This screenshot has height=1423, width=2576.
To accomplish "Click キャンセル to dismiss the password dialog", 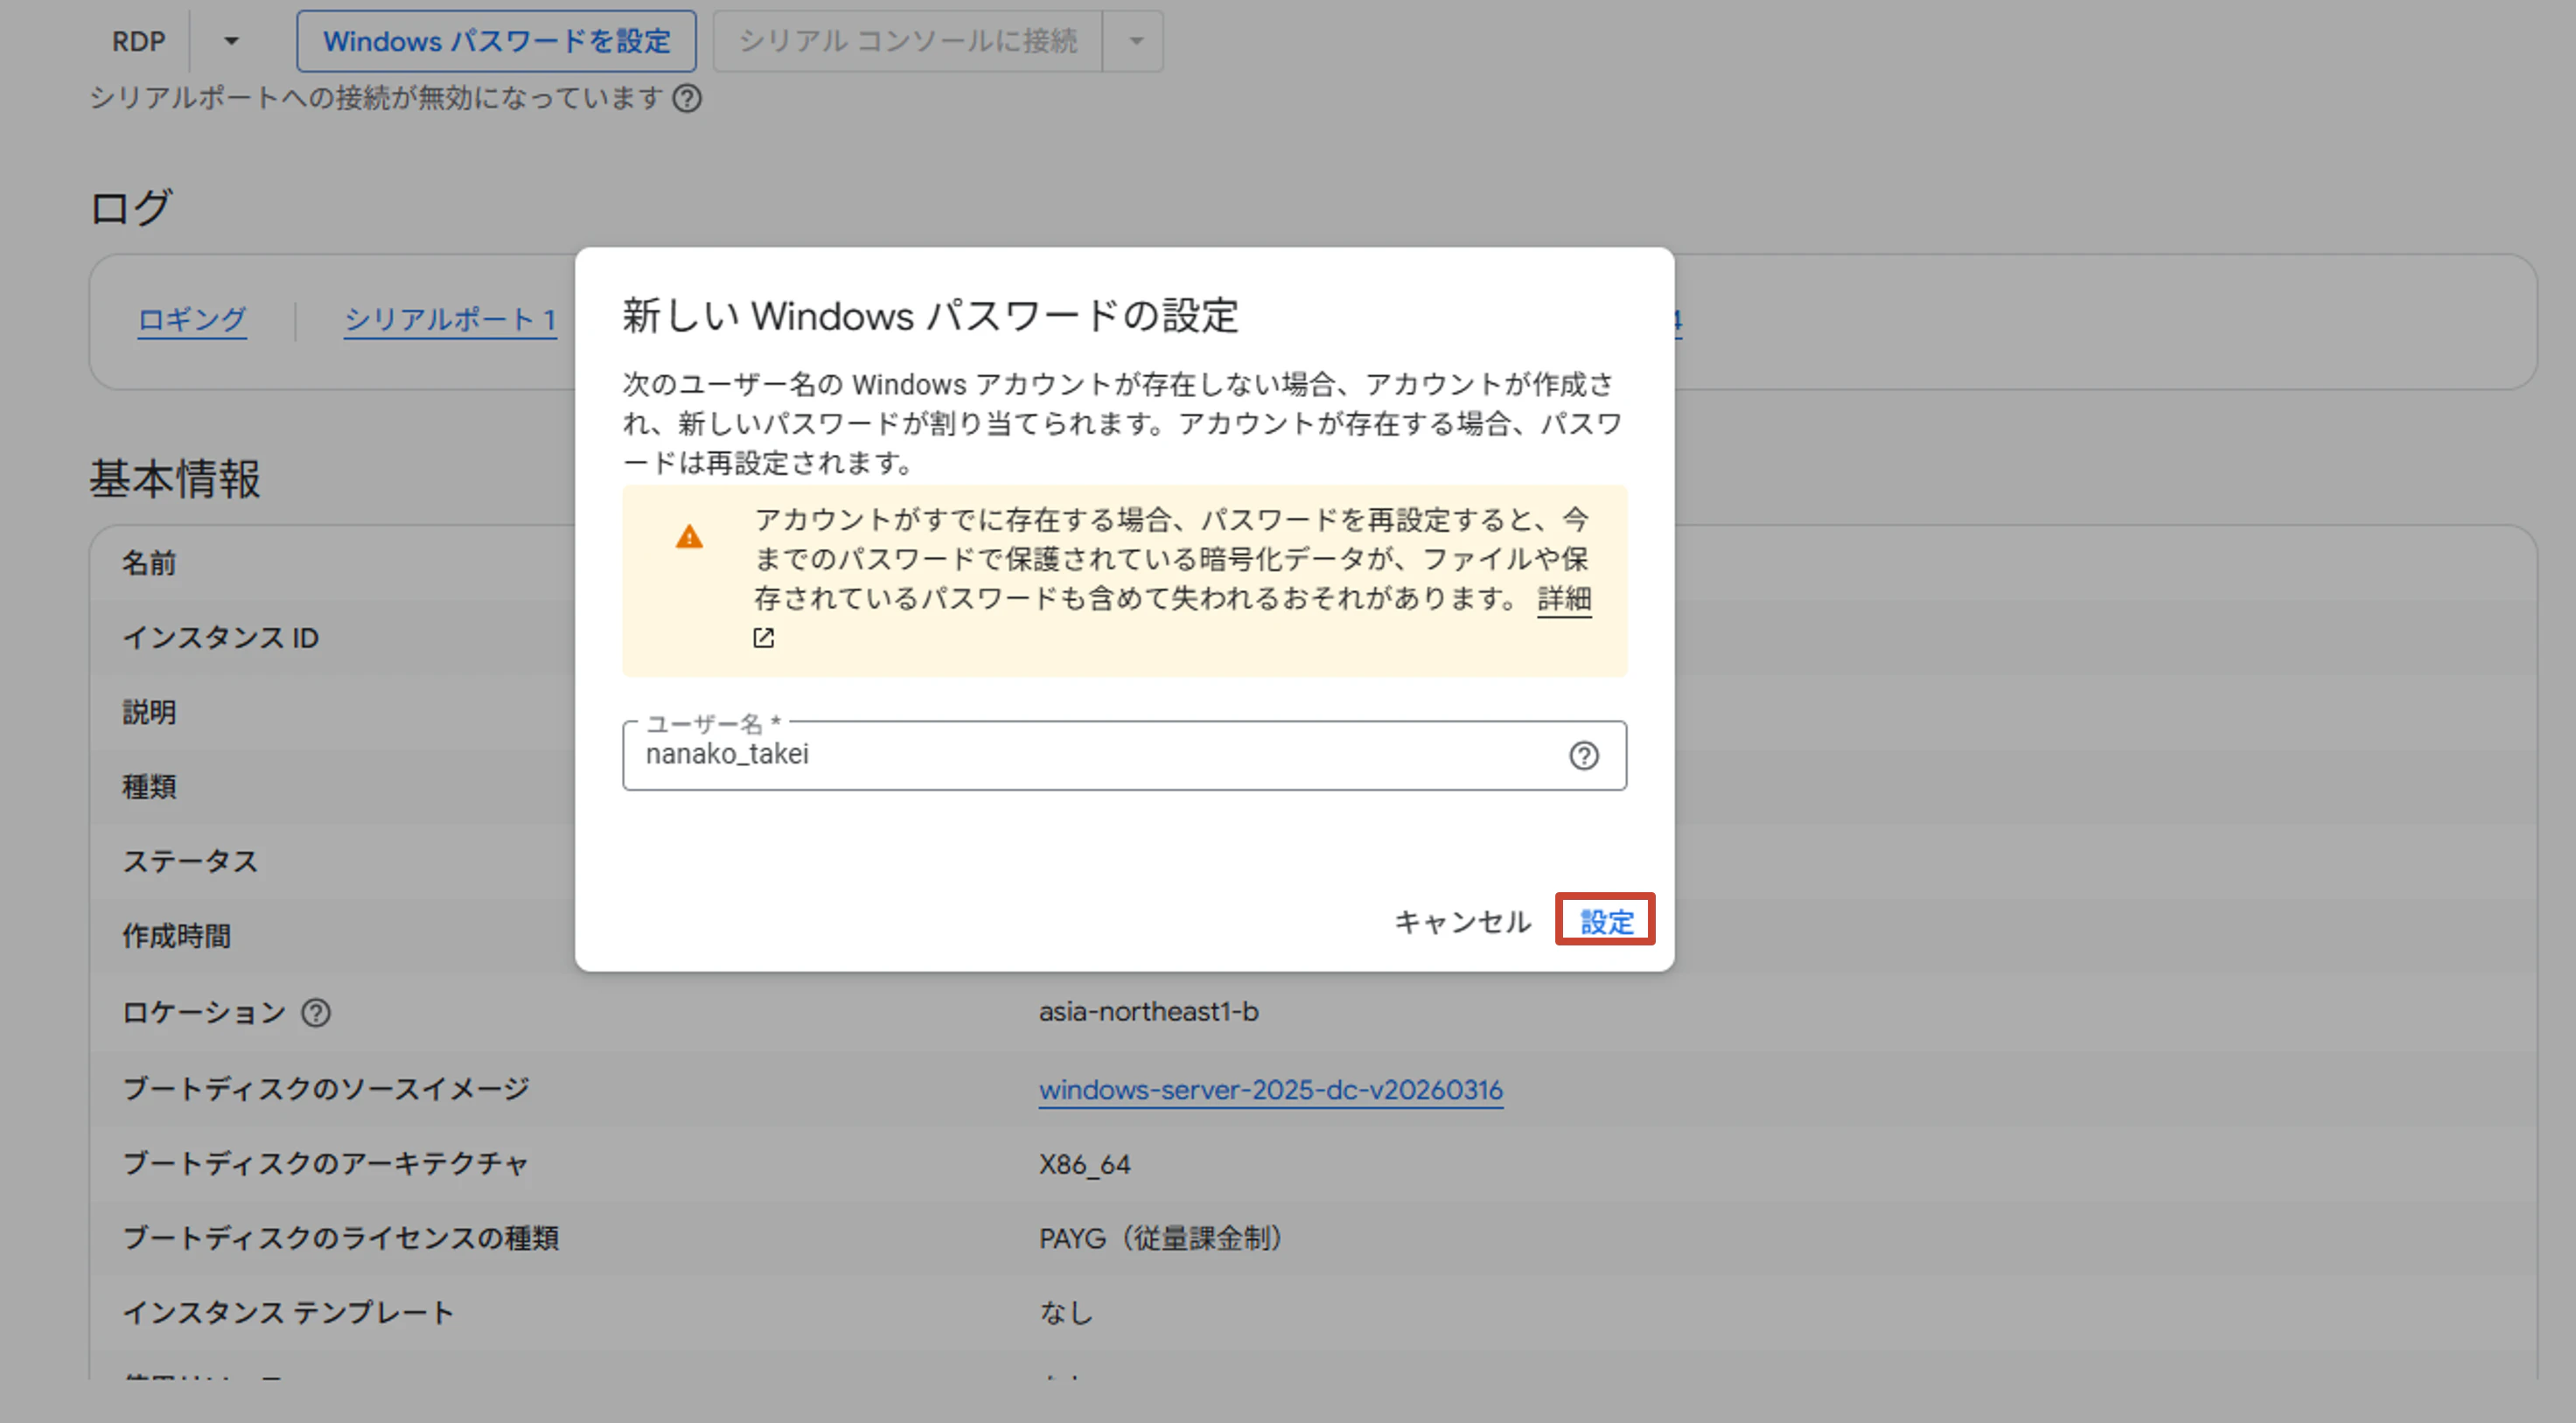I will coord(1462,921).
